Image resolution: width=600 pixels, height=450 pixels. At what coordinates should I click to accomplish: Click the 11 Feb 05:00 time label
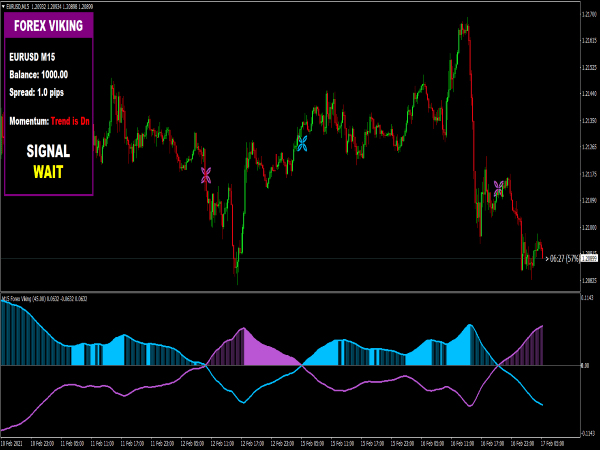click(72, 443)
